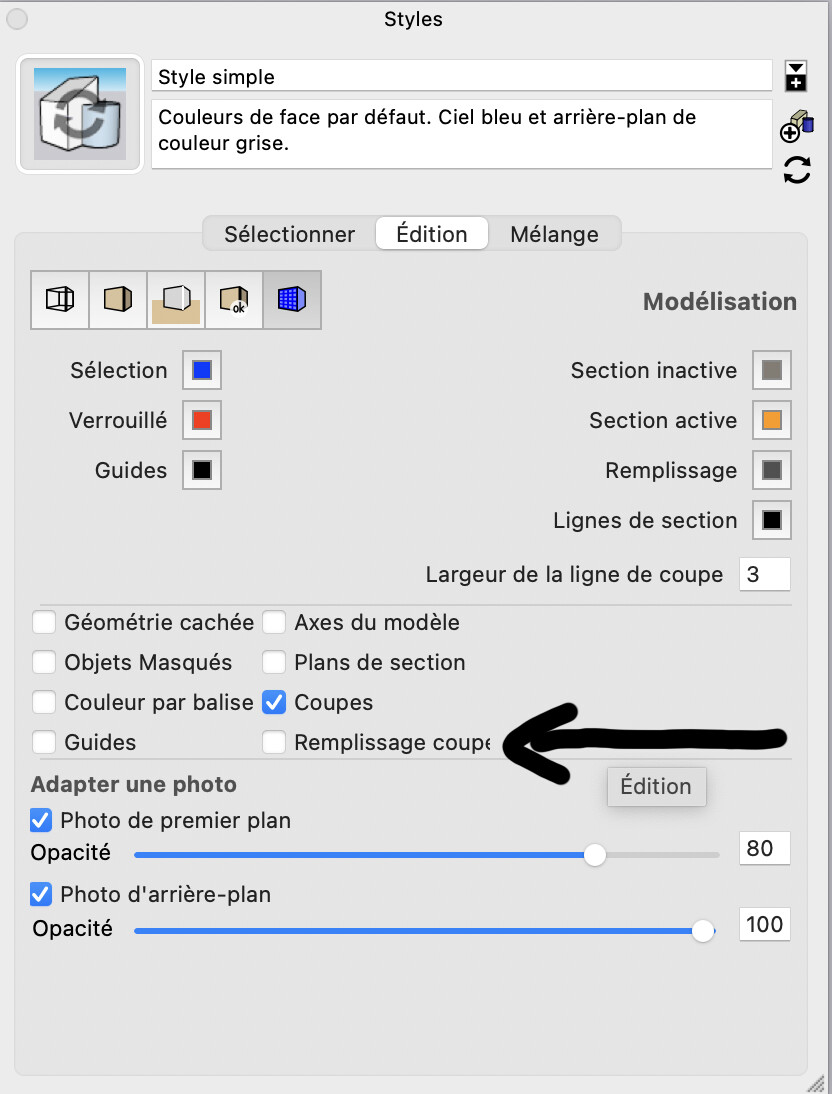Click the Verrouillé red color swatch
Screen dimensions: 832x1094
(202, 420)
